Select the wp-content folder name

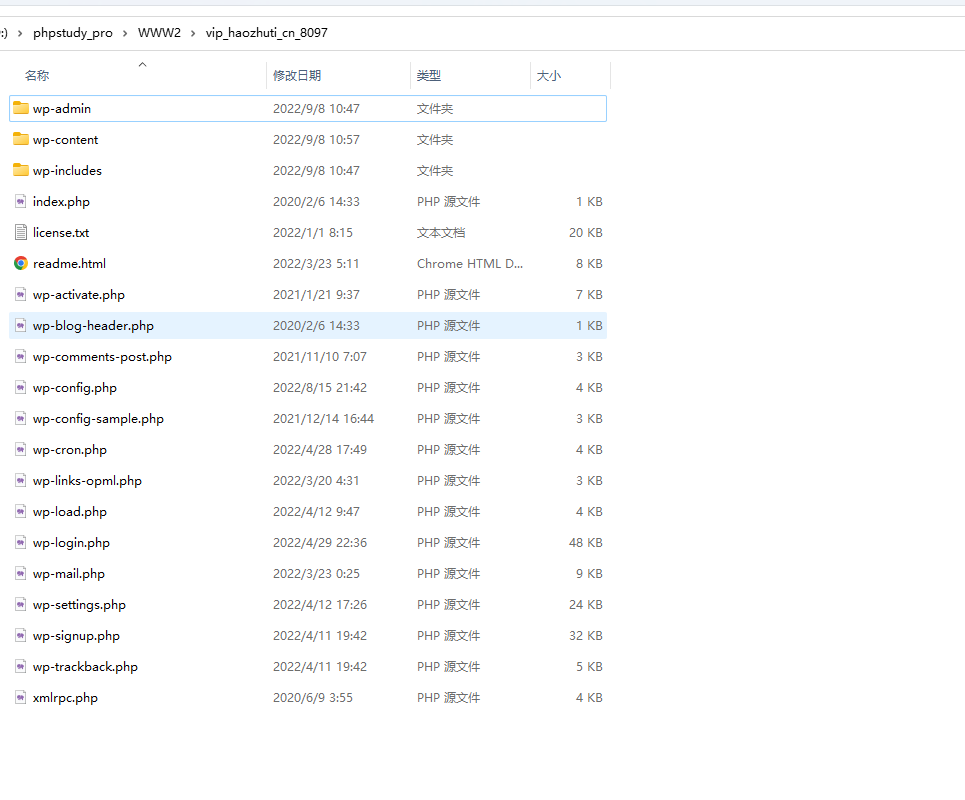pyautogui.click(x=65, y=140)
